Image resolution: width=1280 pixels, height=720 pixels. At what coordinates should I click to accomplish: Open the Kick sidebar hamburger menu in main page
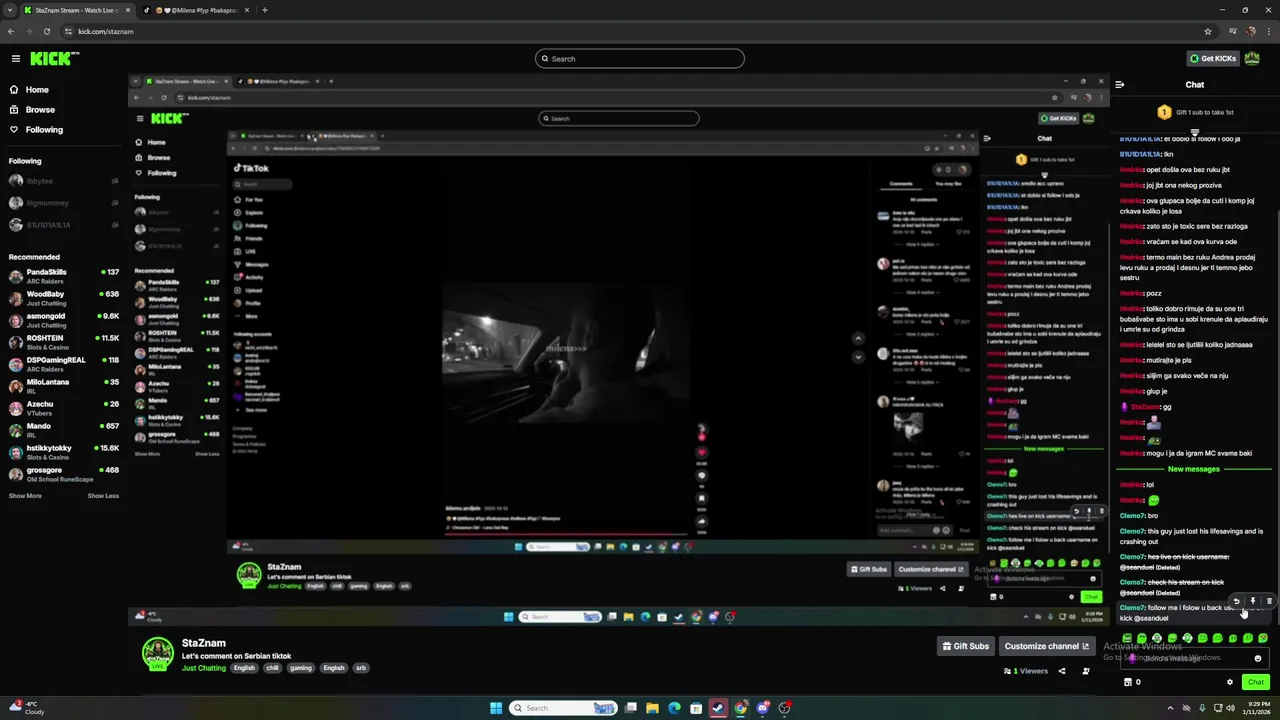click(x=15, y=59)
